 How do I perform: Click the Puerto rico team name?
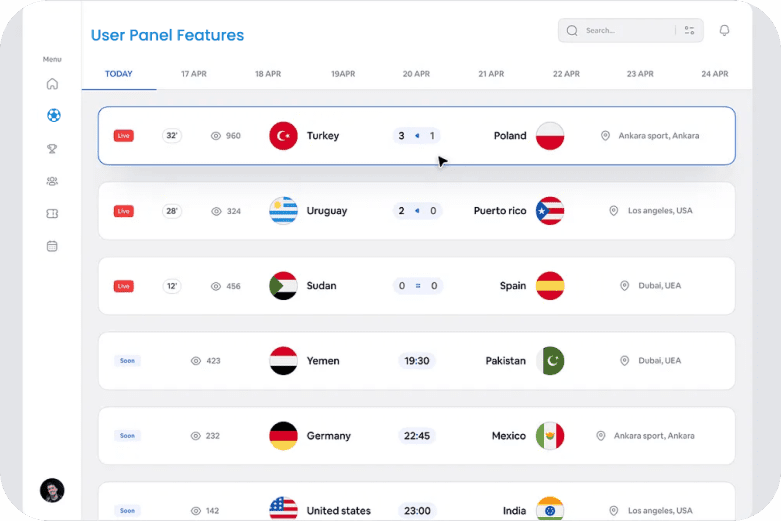(500, 211)
